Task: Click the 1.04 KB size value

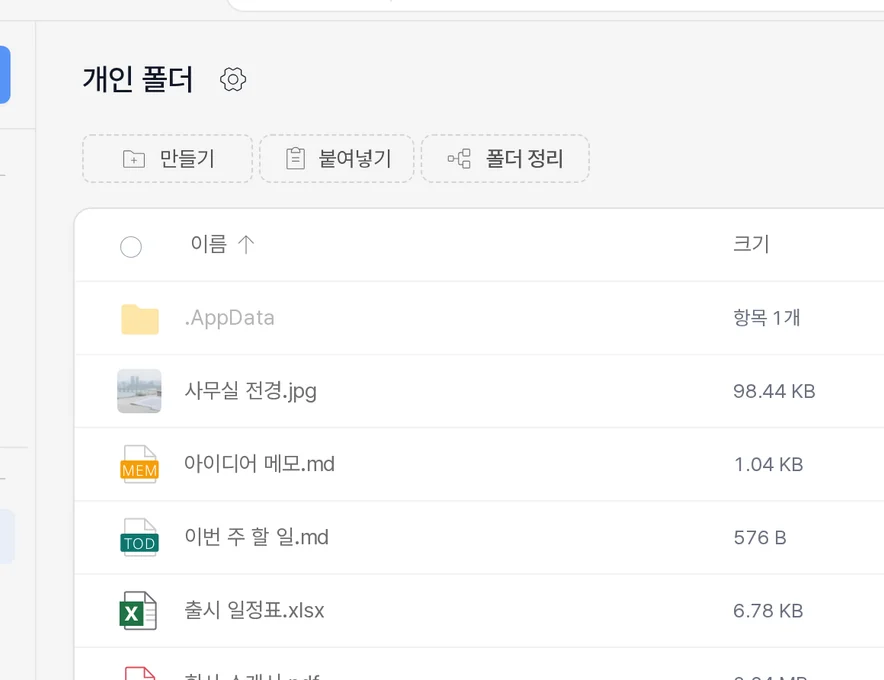Action: tap(768, 465)
